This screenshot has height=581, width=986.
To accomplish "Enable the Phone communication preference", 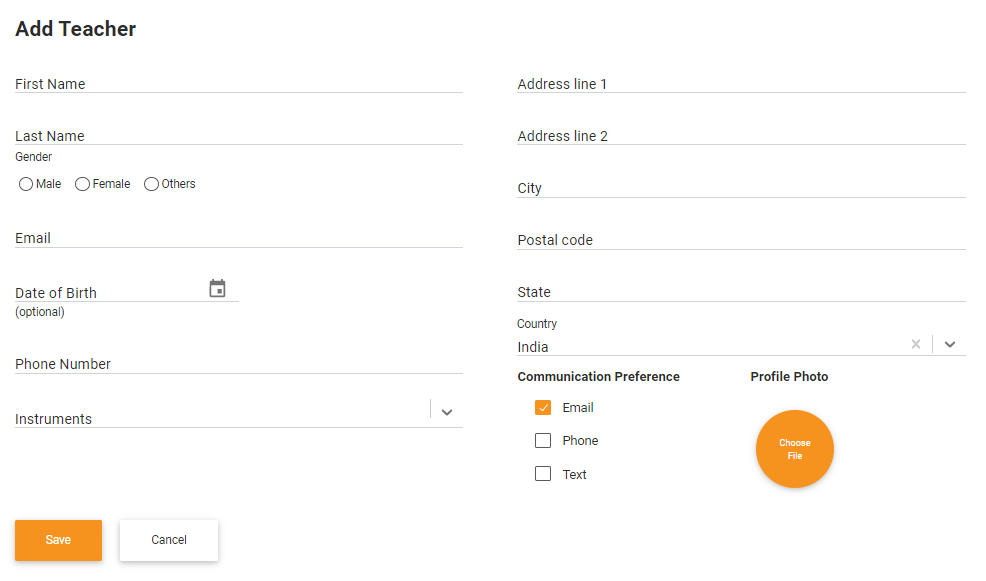I will point(543,440).
